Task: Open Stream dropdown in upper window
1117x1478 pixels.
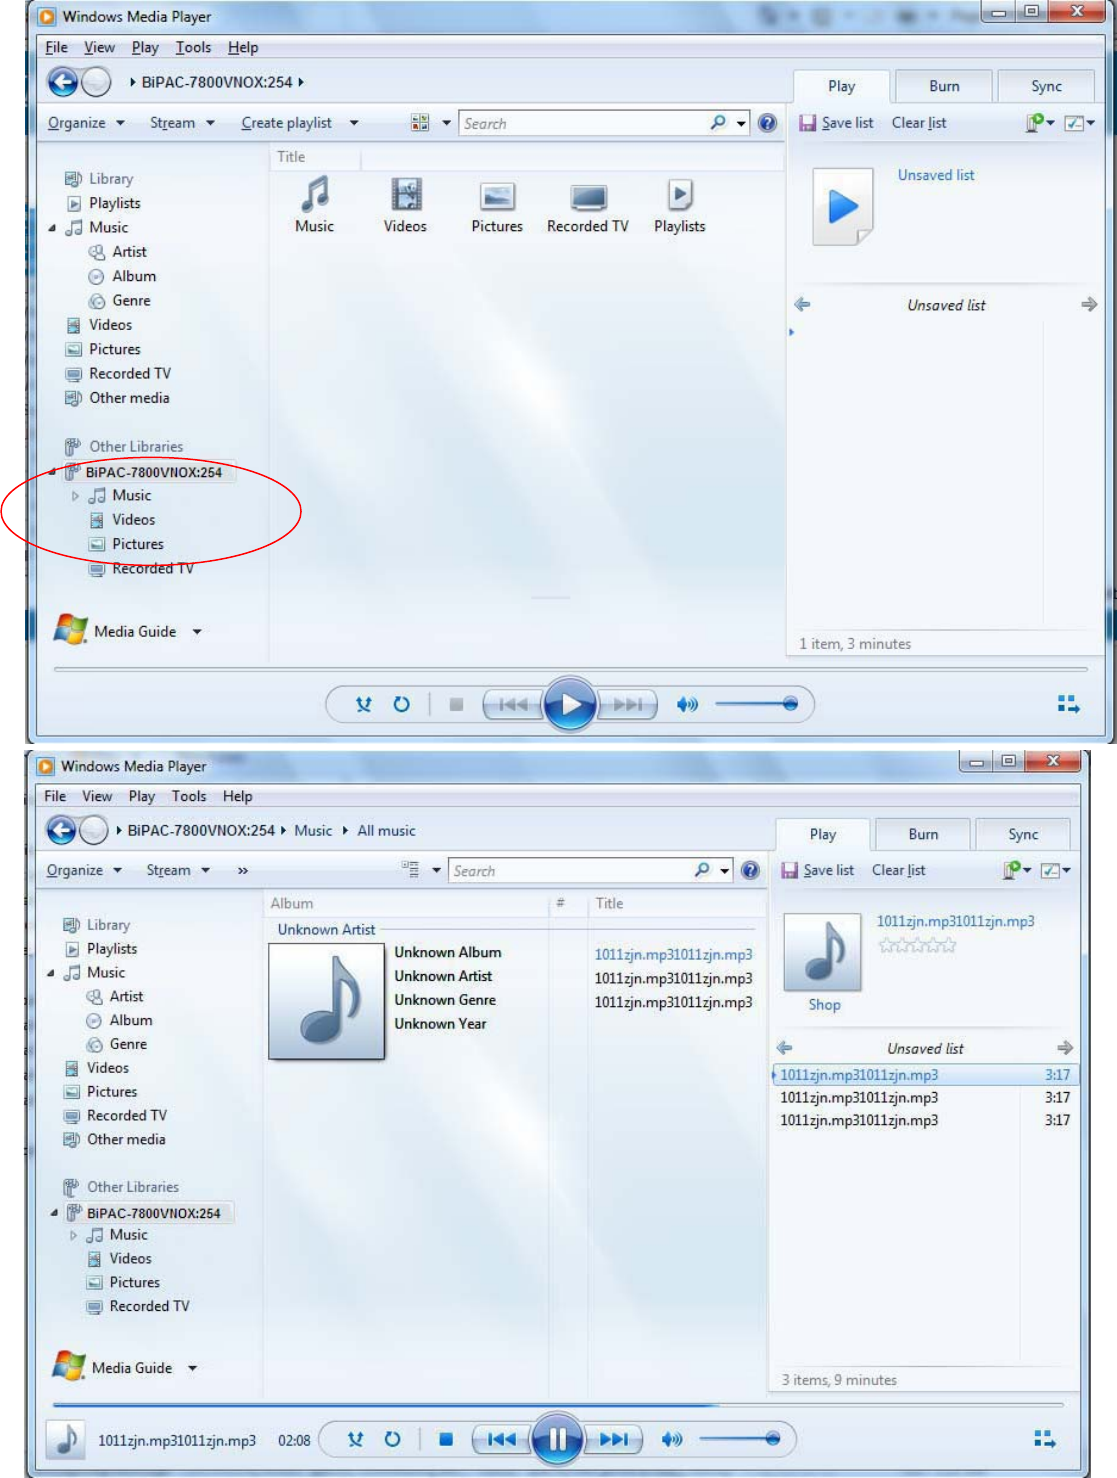Action: pyautogui.click(x=182, y=123)
